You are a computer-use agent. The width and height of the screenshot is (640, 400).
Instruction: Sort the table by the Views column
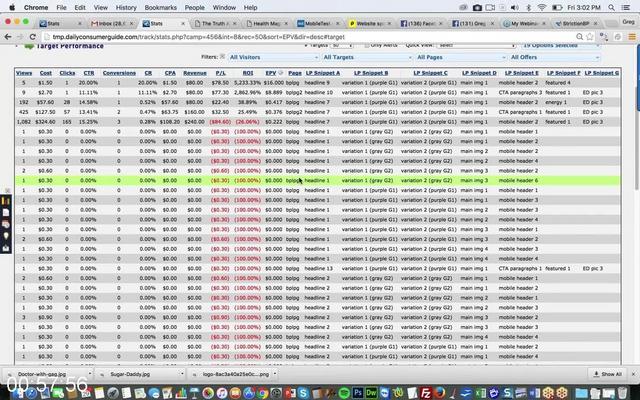coord(24,73)
